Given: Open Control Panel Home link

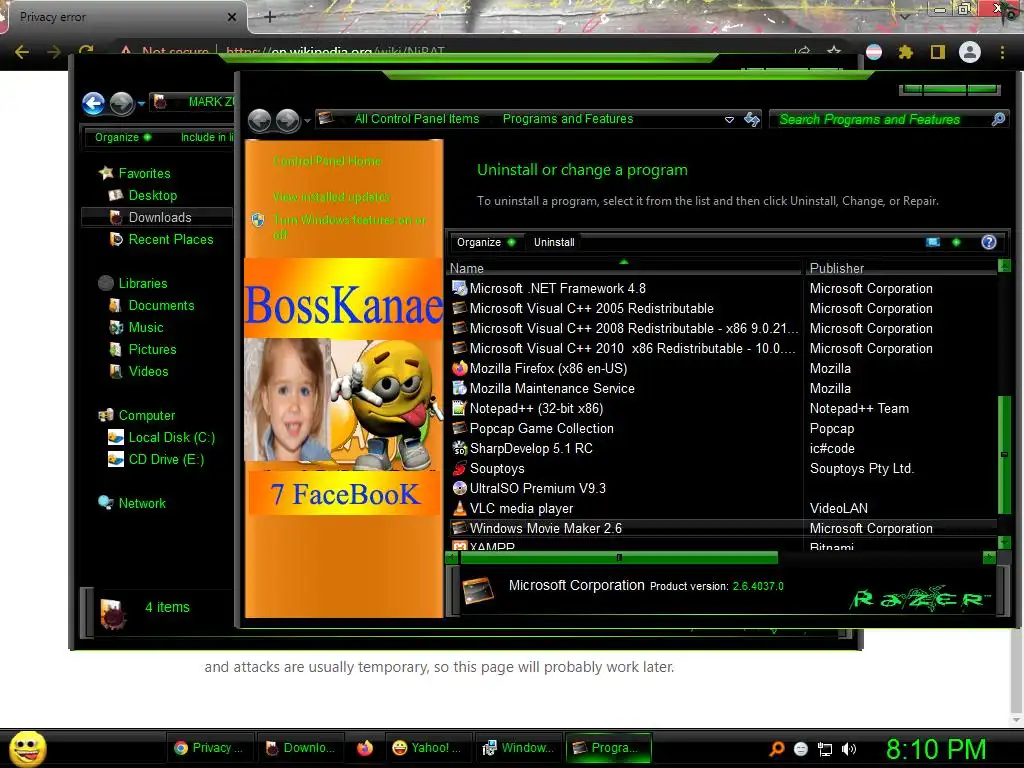Looking at the screenshot, I should pos(327,161).
